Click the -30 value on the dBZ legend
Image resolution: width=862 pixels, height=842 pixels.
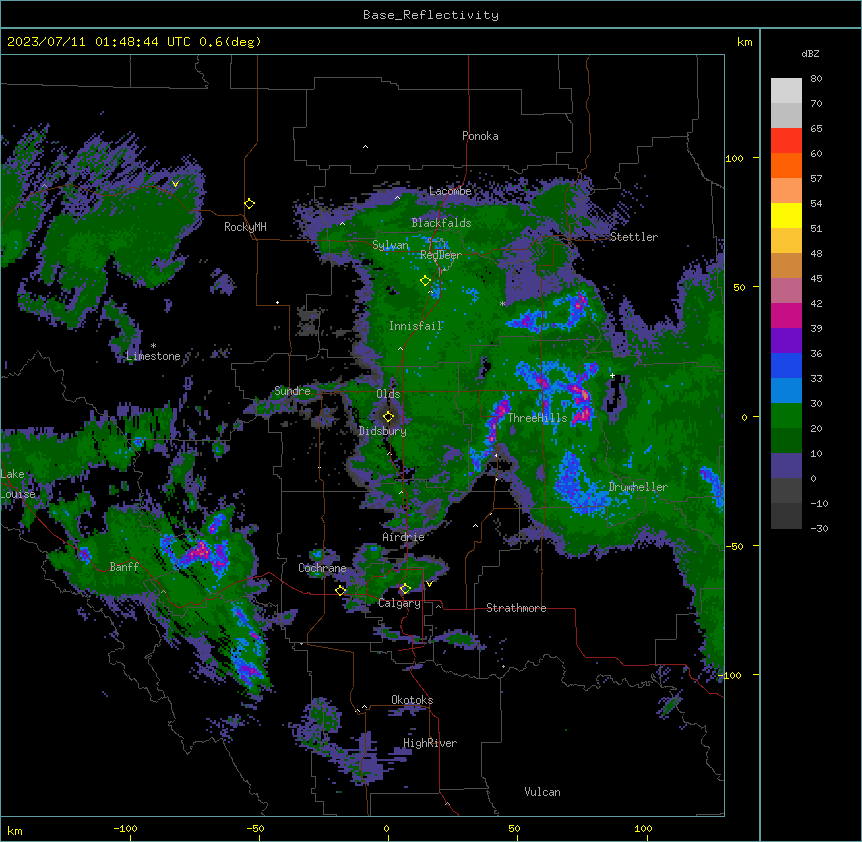point(819,529)
